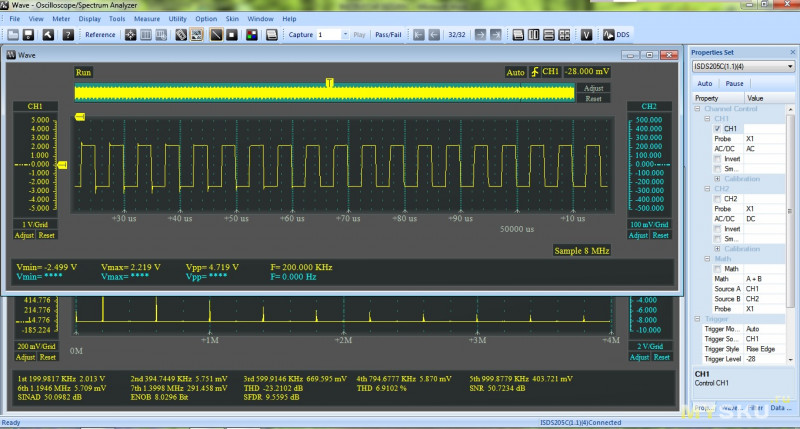Screen dimensions: 800x429
Task: Click the measurement grid icon beside cursors
Action: [161, 35]
